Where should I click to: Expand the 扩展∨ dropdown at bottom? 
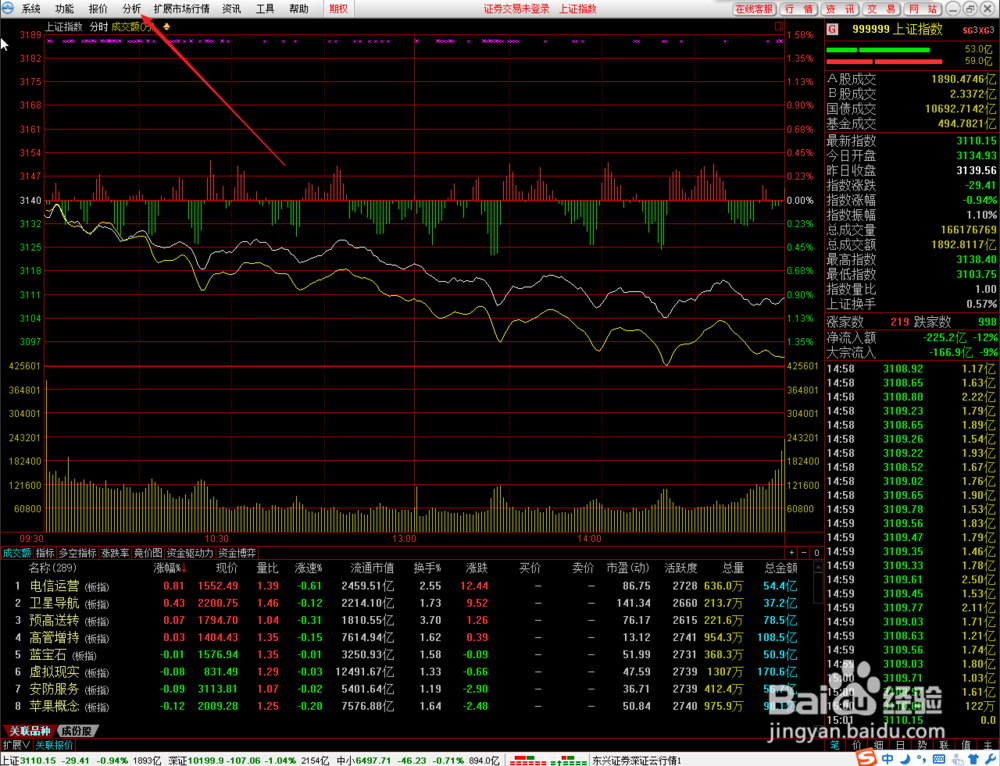pos(17,745)
